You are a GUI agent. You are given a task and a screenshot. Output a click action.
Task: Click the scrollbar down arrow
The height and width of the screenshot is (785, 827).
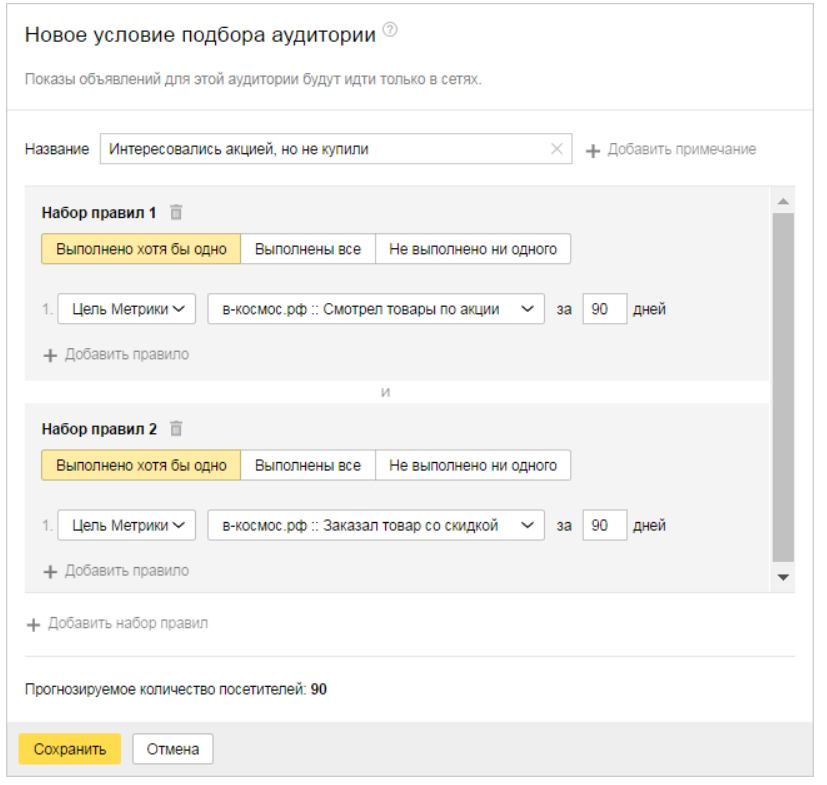783,578
